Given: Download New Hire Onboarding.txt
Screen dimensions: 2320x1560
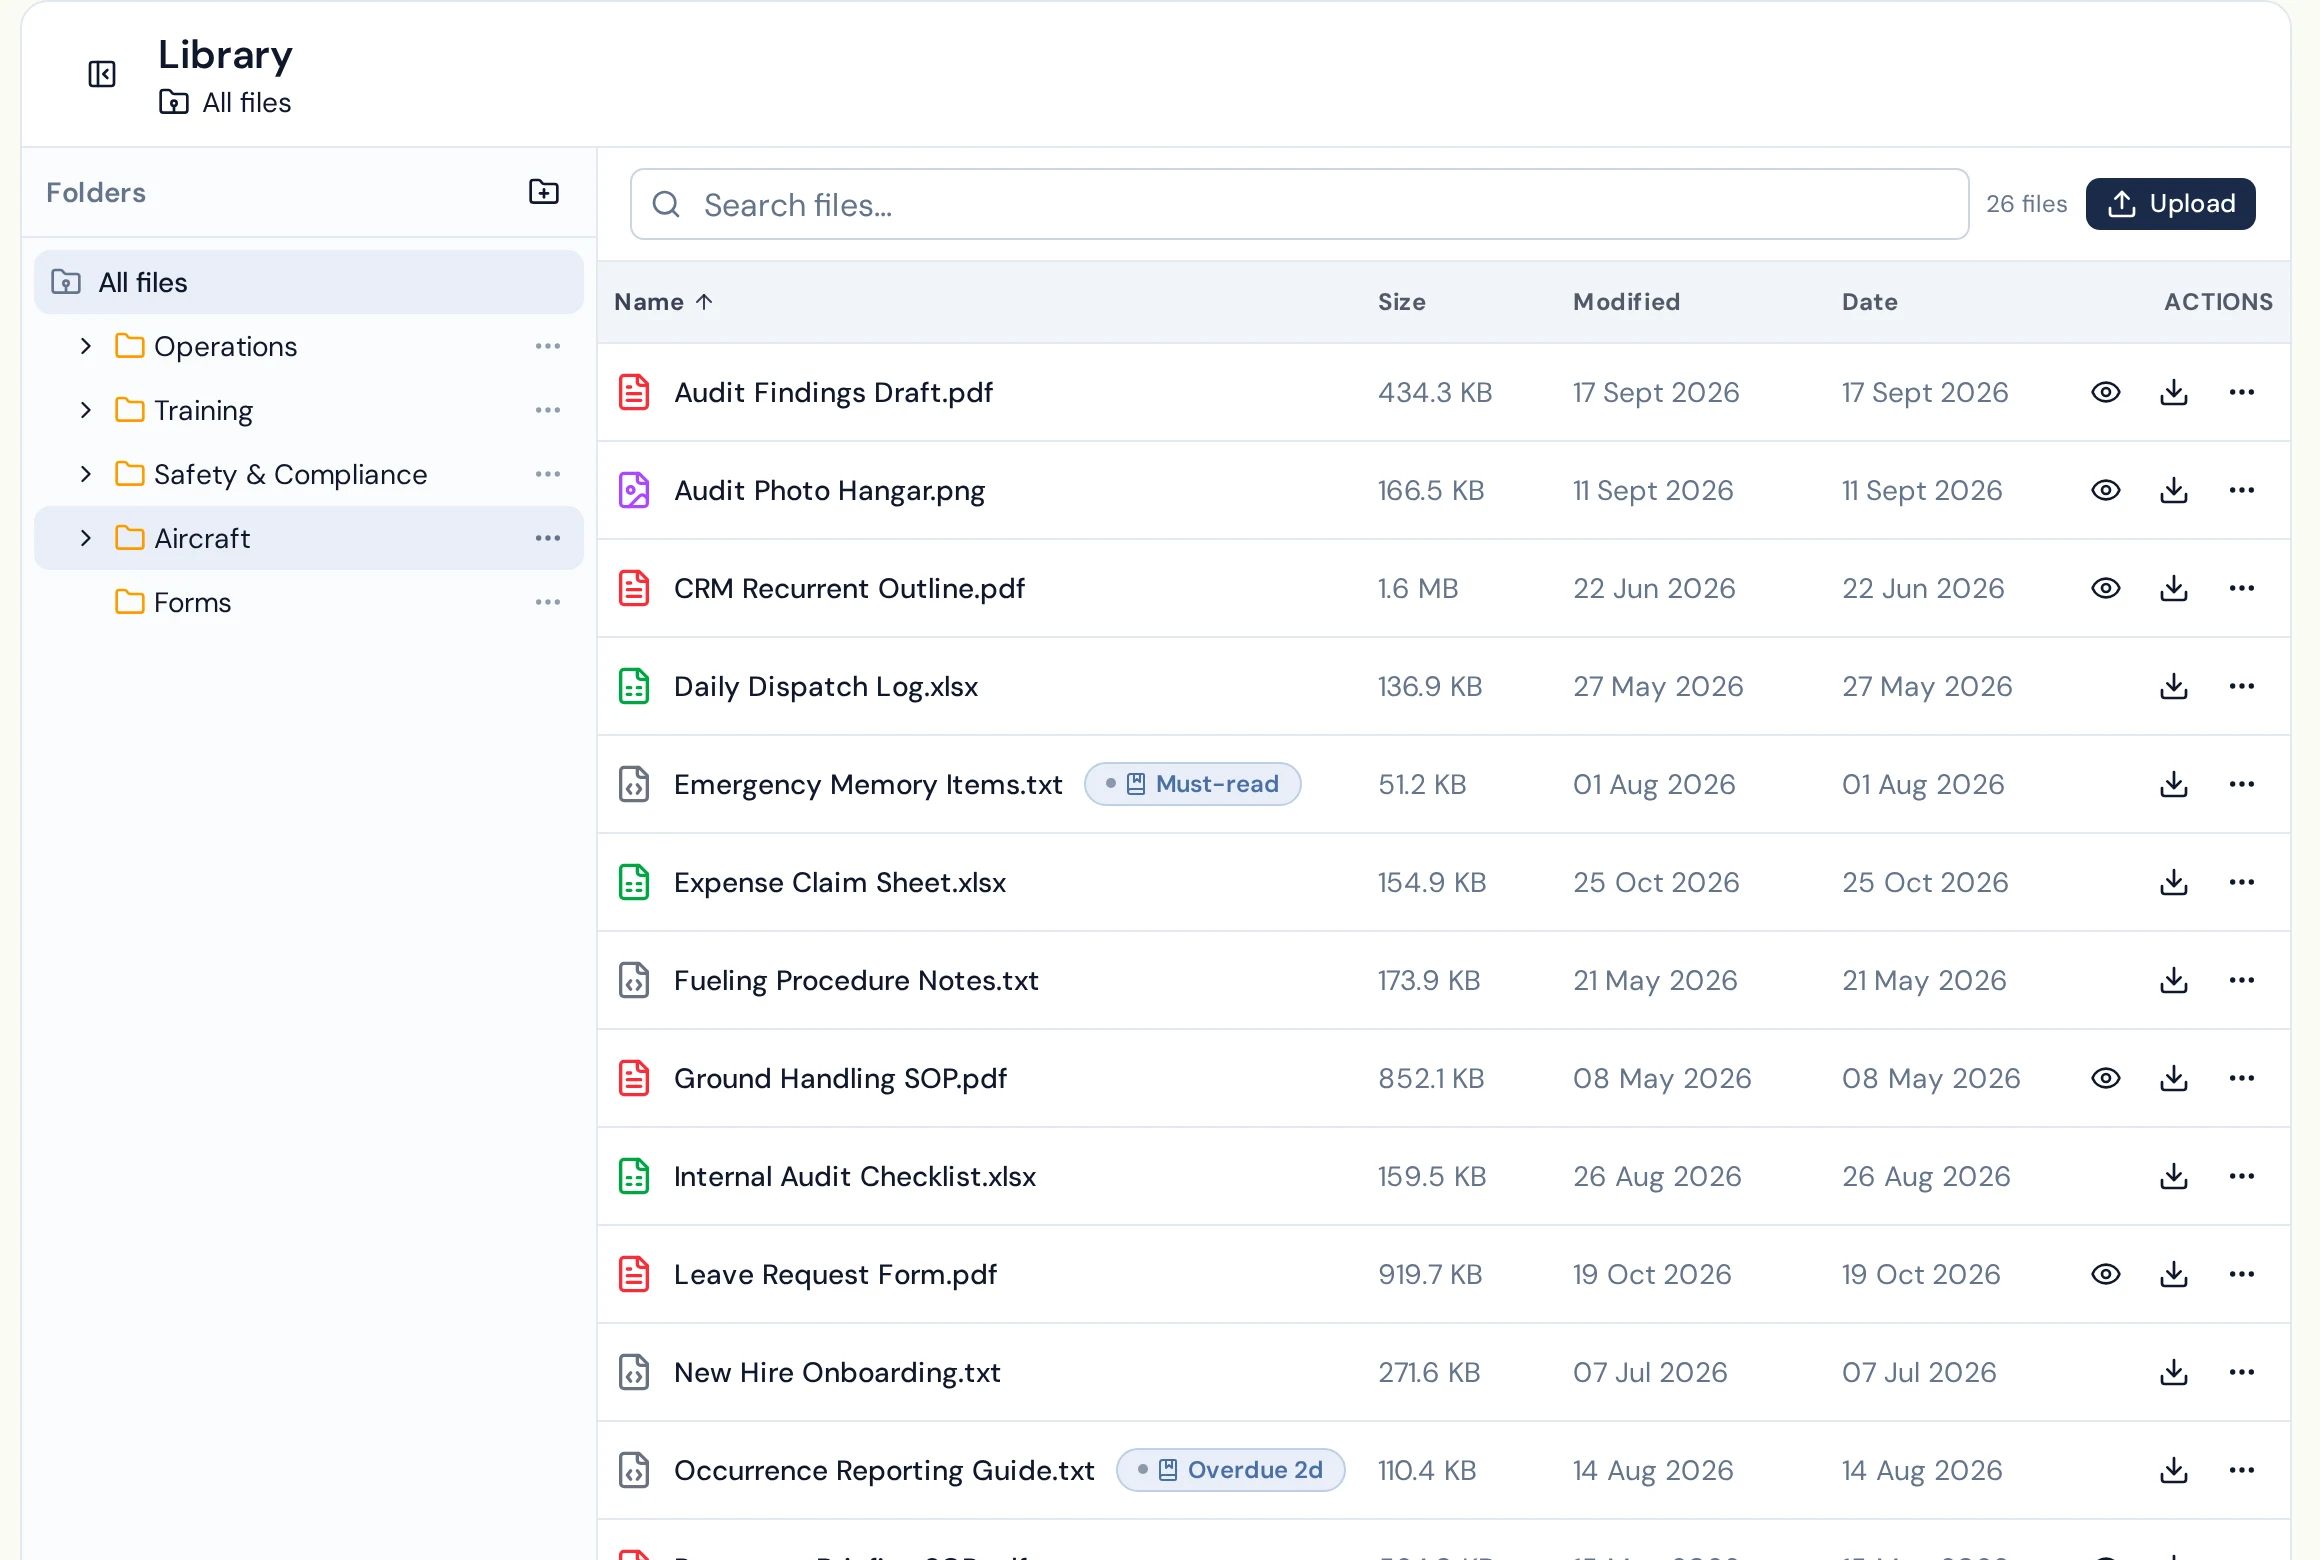Looking at the screenshot, I should (x=2174, y=1372).
